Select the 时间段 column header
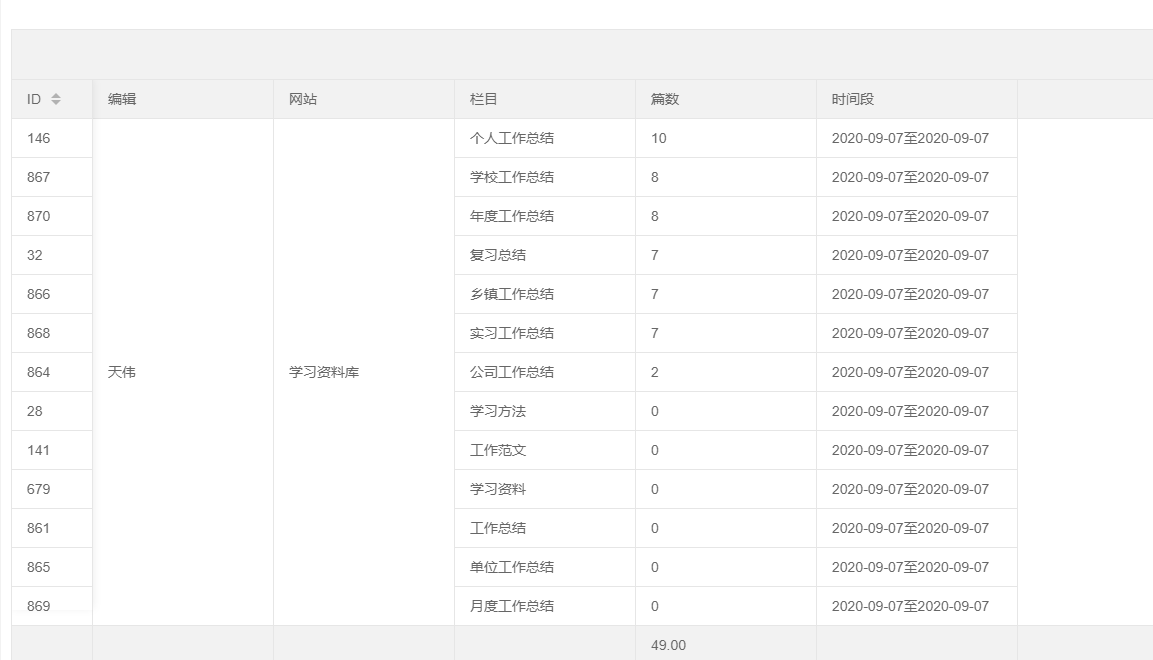Screen dimensions: 1153x660 point(853,99)
